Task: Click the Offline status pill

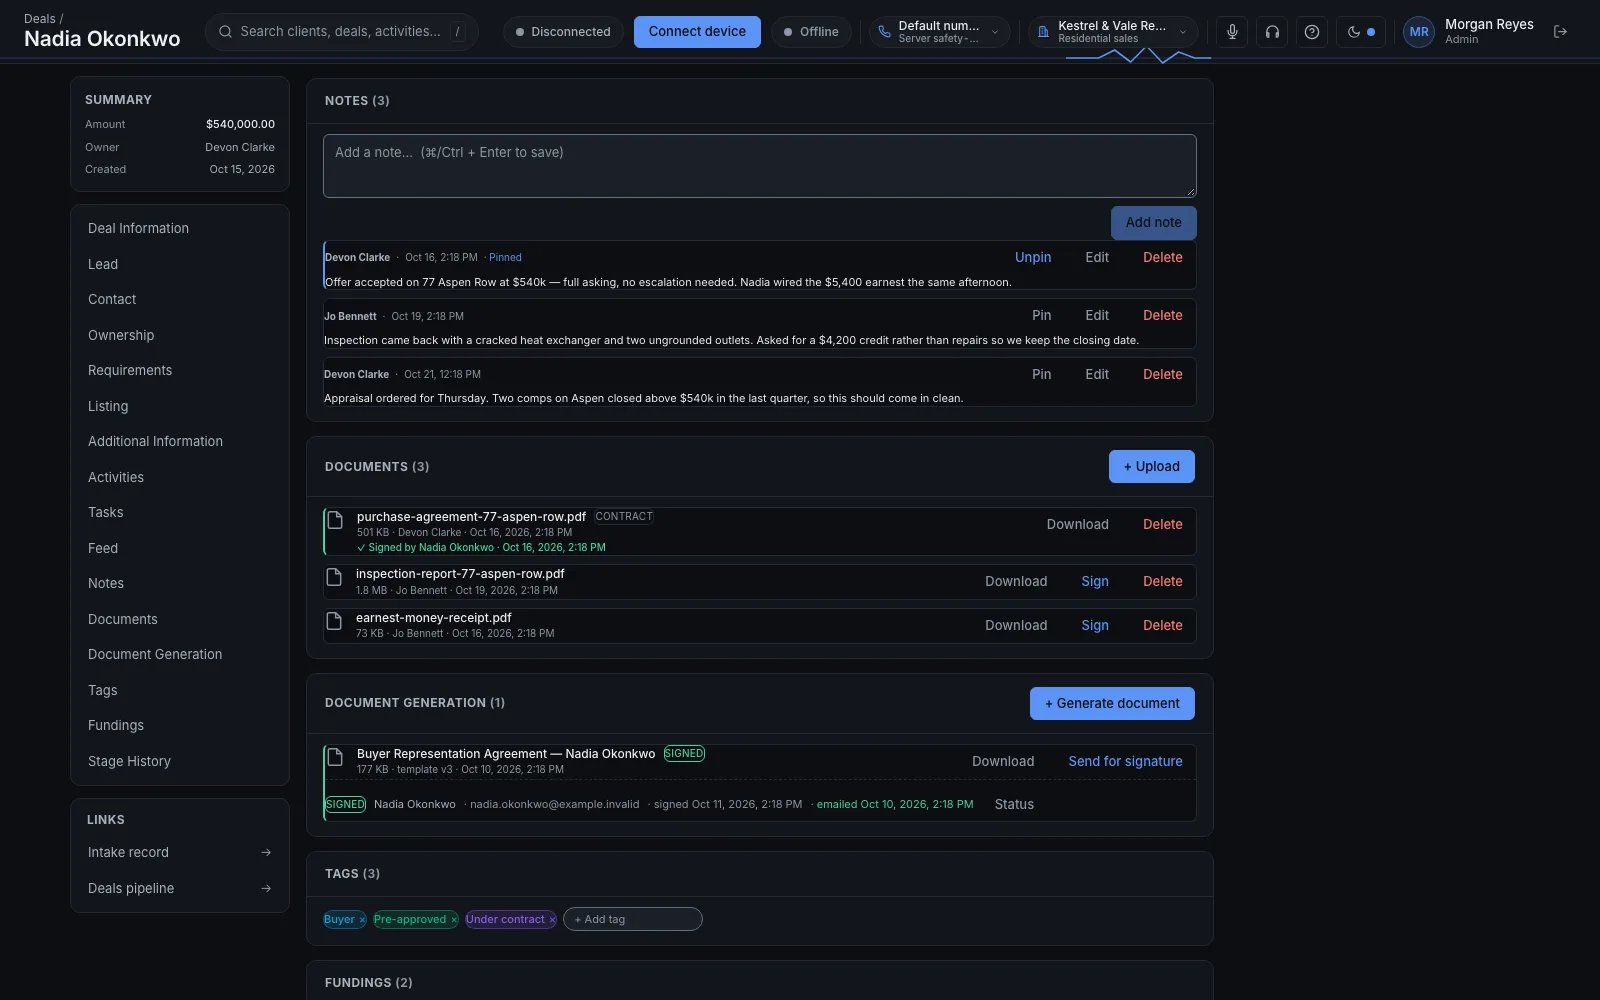Action: tap(811, 32)
